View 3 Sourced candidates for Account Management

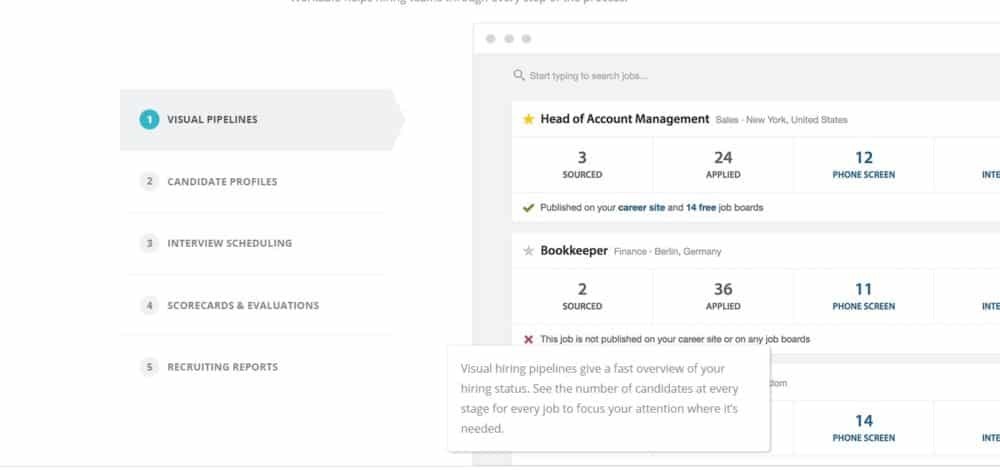pyautogui.click(x=582, y=164)
